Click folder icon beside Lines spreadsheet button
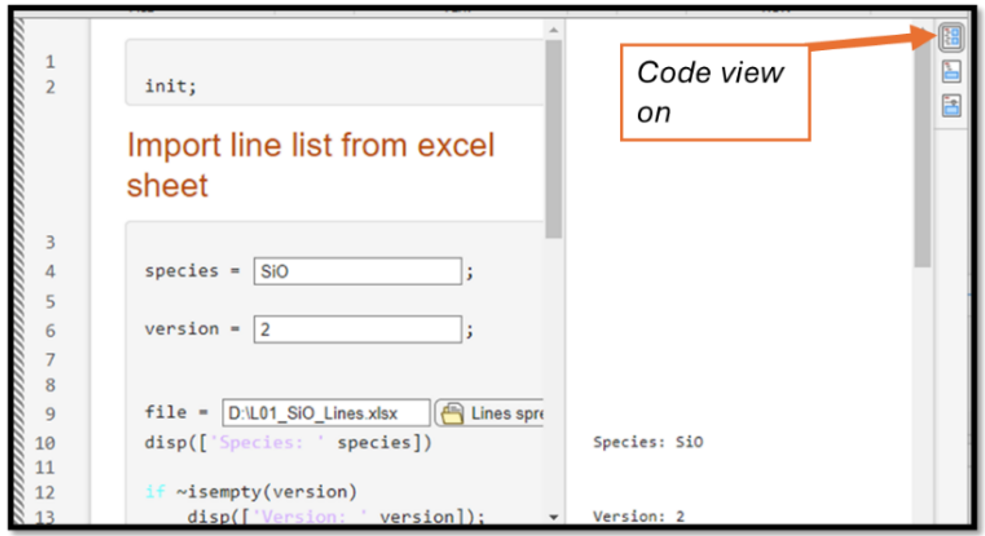The image size is (985, 536). pyautogui.click(x=452, y=413)
